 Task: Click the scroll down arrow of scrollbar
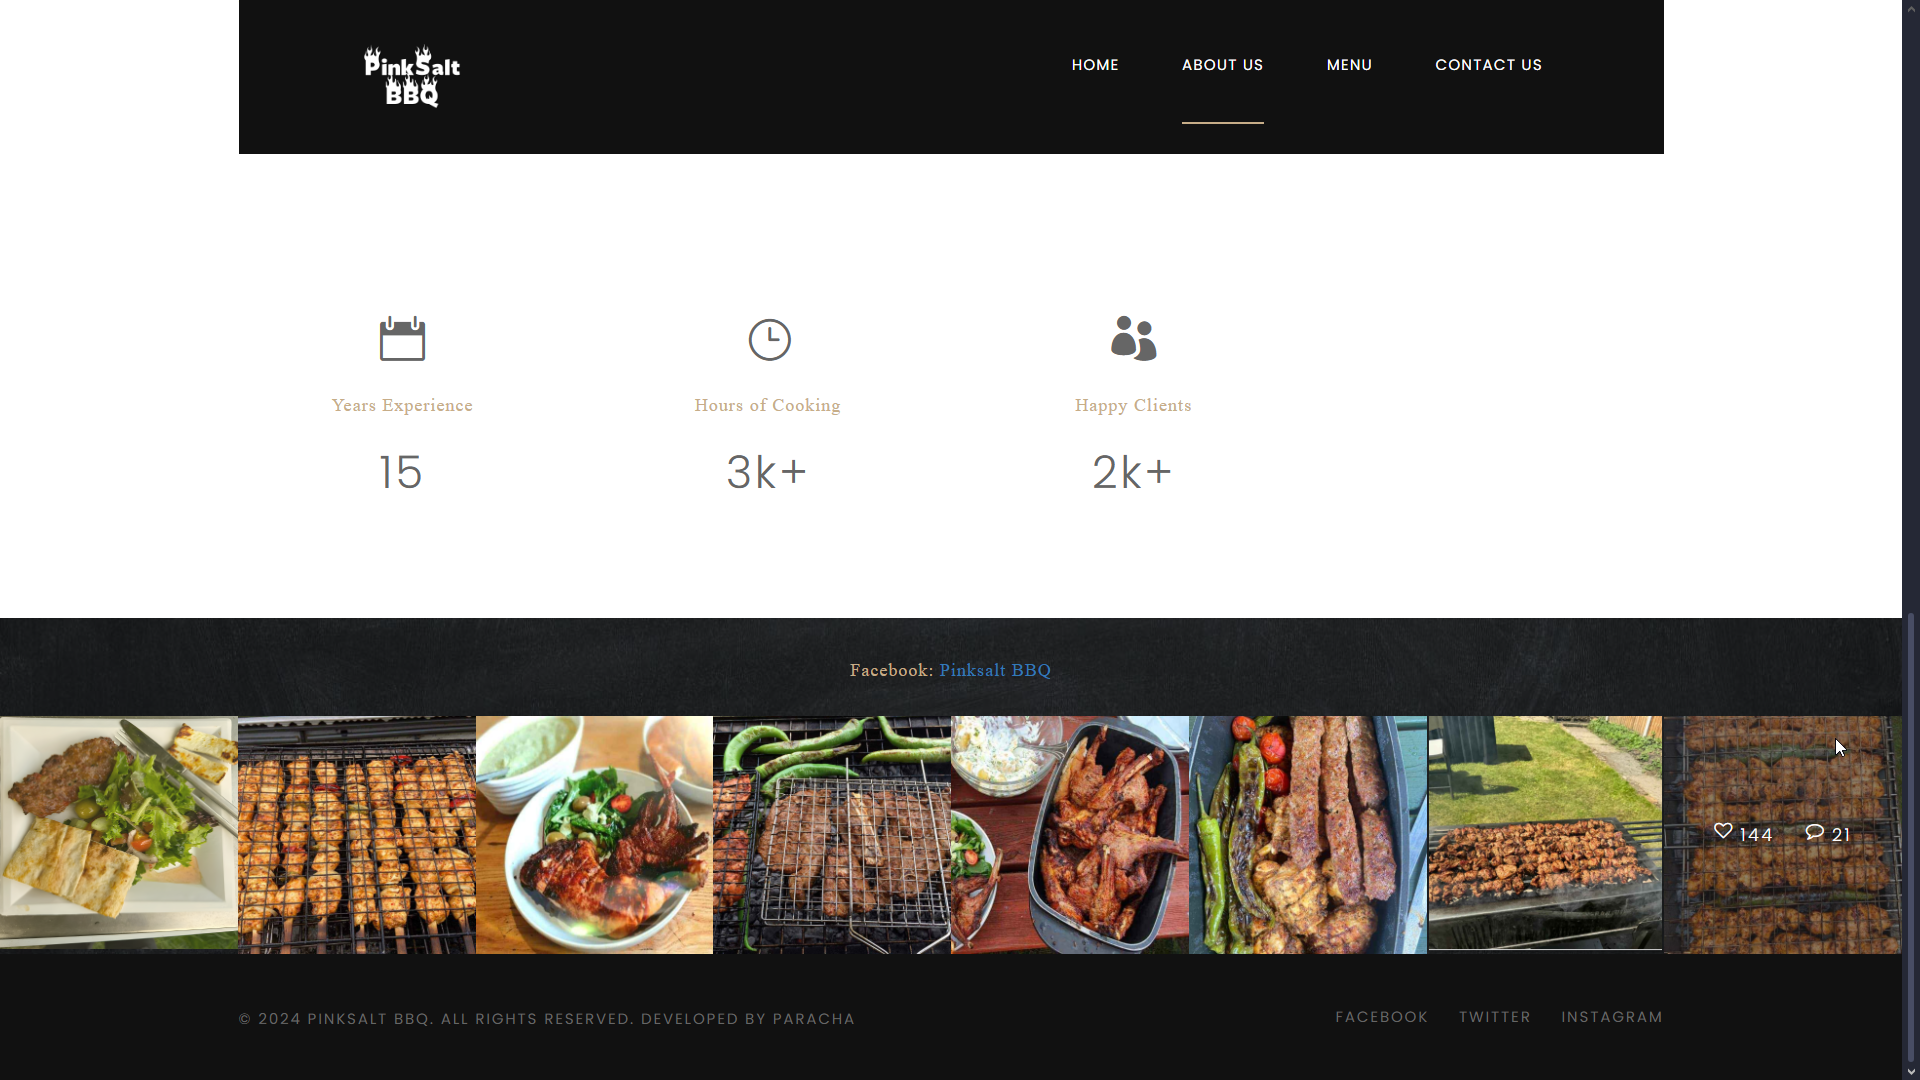click(x=1911, y=1071)
